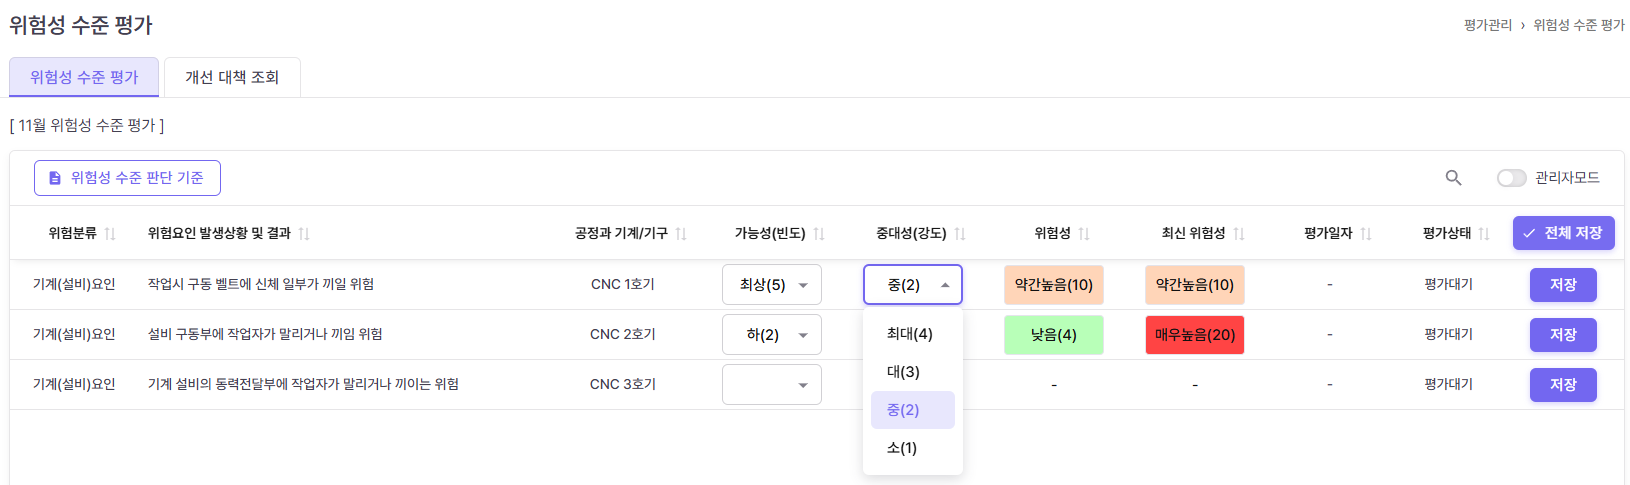The height and width of the screenshot is (485, 1630).
Task: Click the red 매우높음(20) risk badge
Action: (x=1194, y=335)
